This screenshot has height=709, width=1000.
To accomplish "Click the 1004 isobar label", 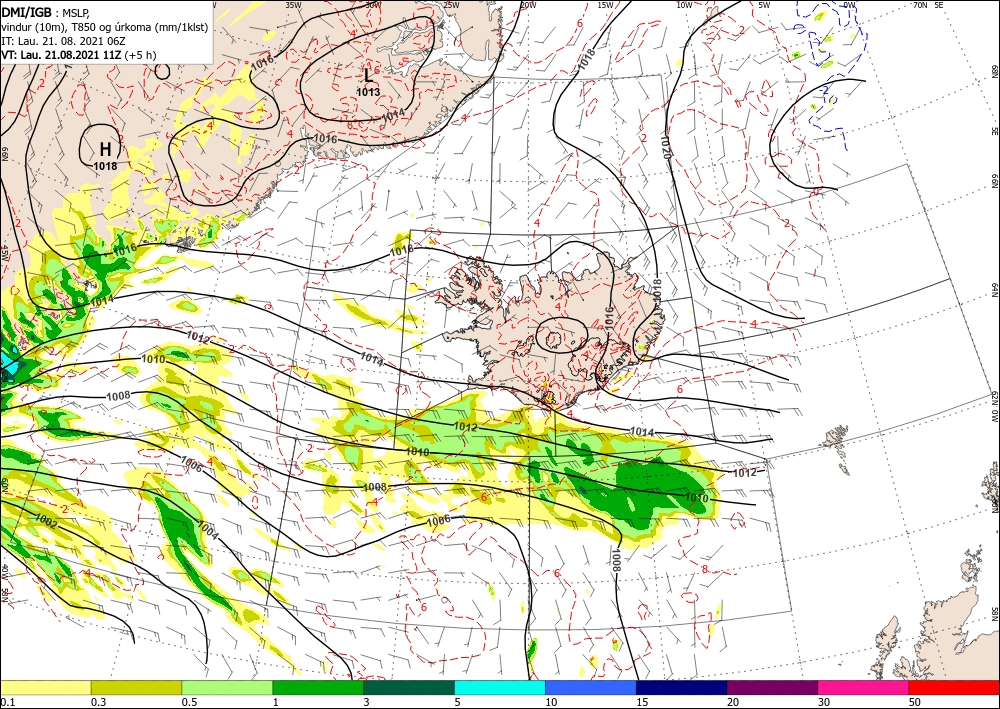I will [208, 530].
